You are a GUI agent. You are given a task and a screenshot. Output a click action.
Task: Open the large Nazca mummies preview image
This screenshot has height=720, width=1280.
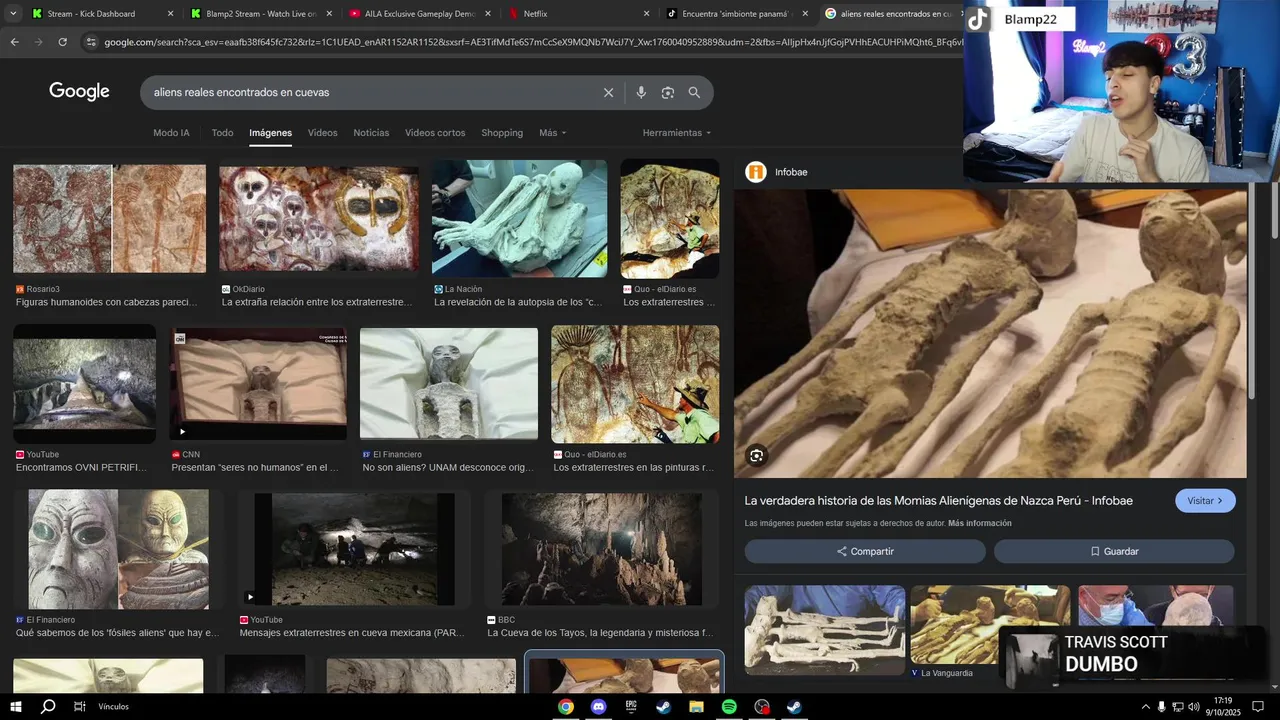(990, 334)
